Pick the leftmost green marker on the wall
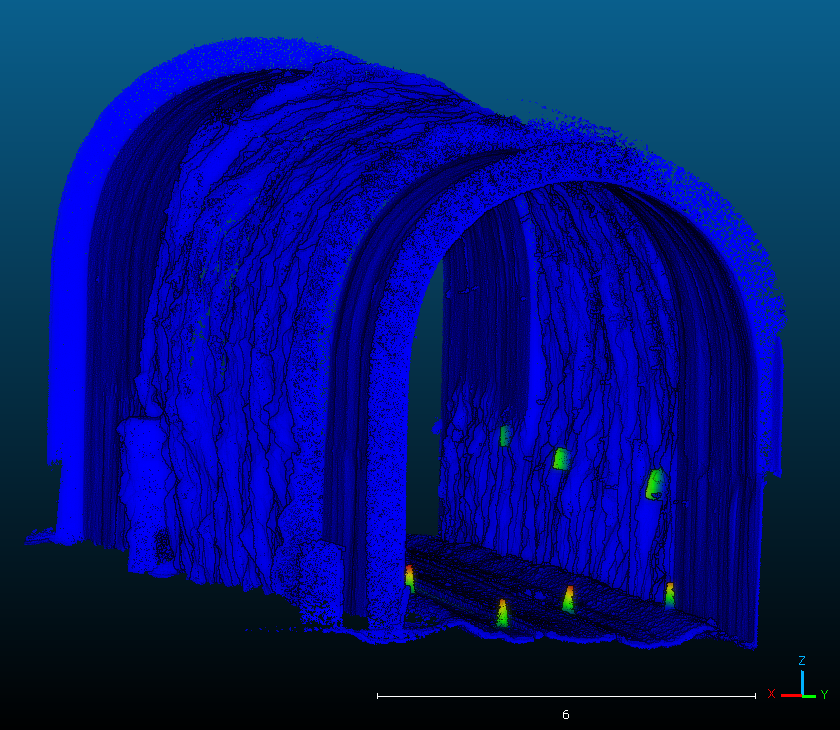The height and width of the screenshot is (730, 840). [505, 435]
